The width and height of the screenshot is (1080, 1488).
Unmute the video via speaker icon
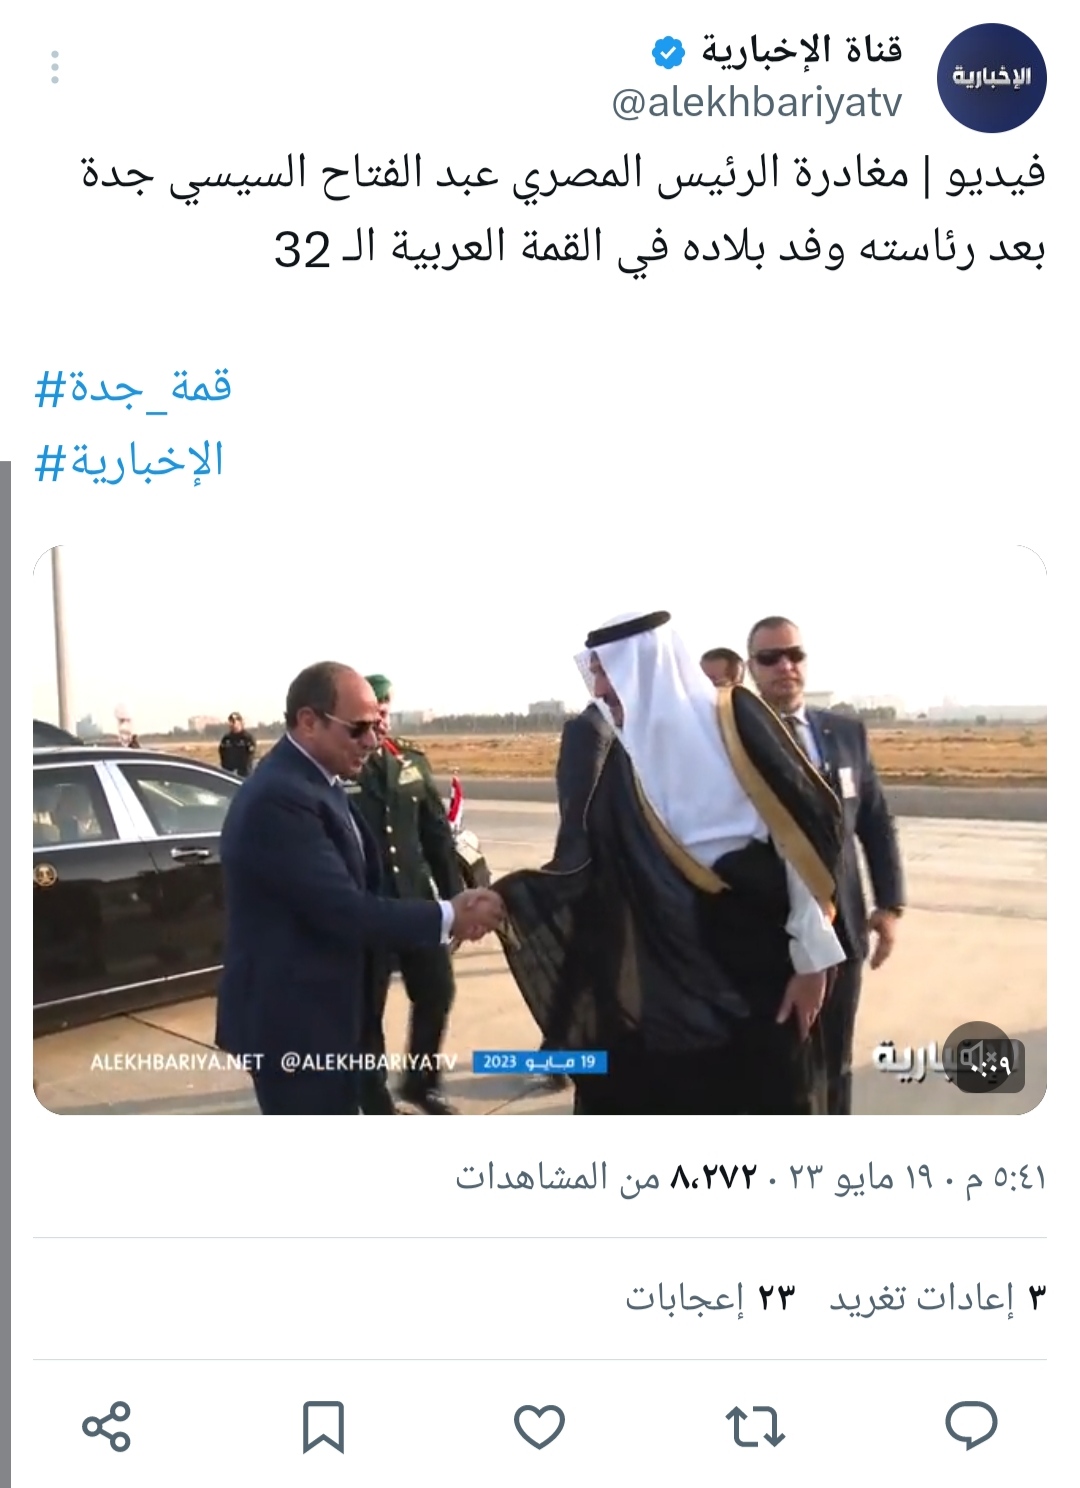point(984,1059)
